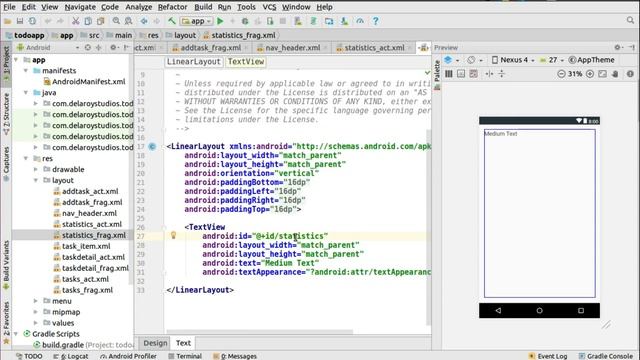Click the Copy toolbar icon
This screenshot has height=360, width=640.
[x=88, y=21]
